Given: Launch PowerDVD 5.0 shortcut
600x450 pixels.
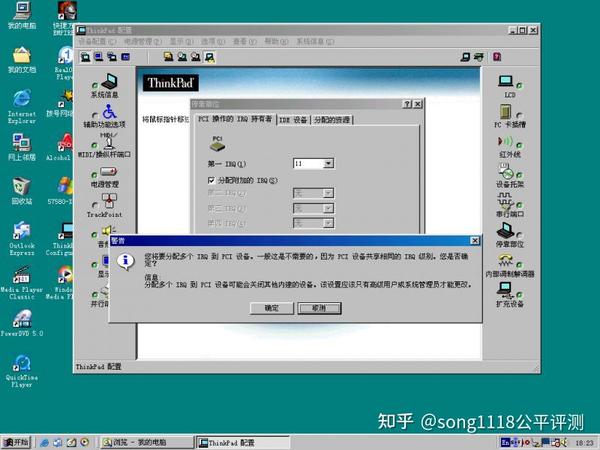Looking at the screenshot, I should 22,319.
